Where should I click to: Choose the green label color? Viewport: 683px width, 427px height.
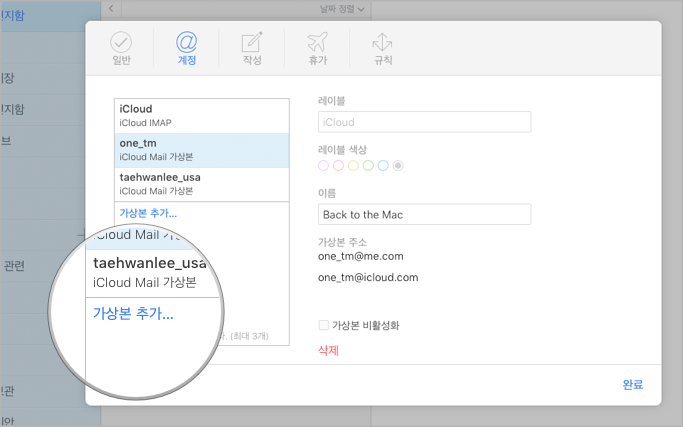point(368,166)
